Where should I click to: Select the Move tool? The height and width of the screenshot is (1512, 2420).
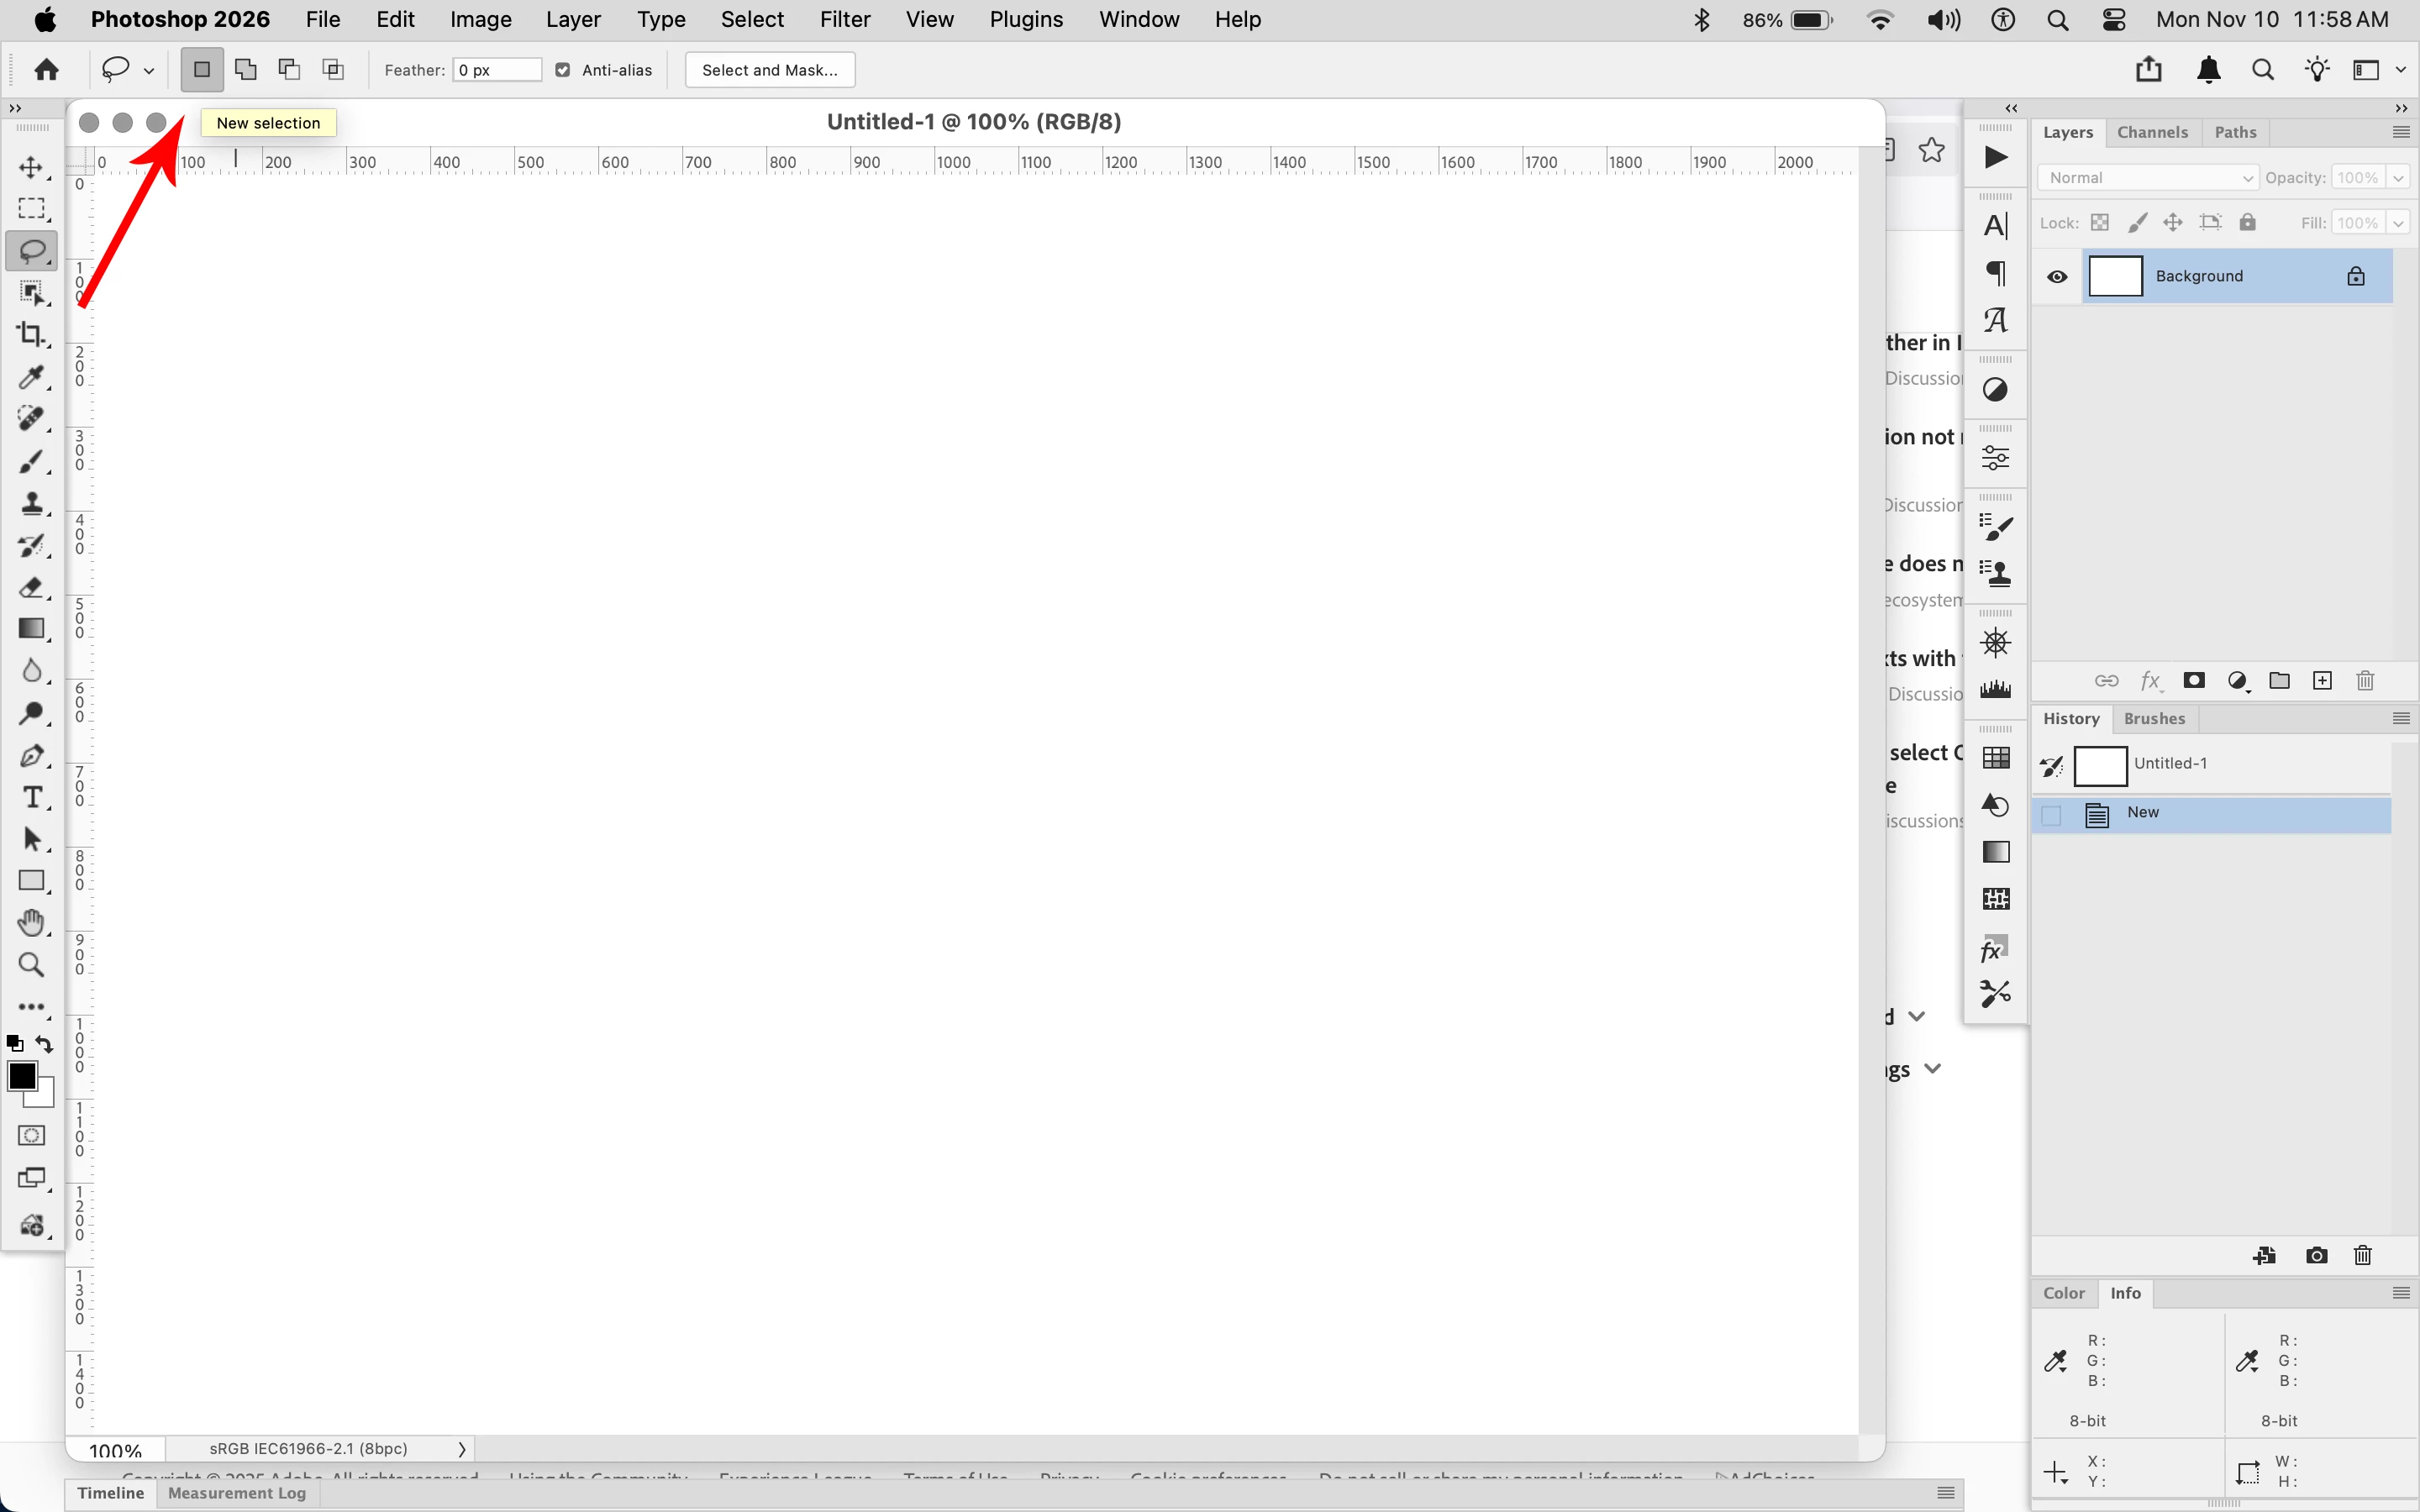coord(31,167)
